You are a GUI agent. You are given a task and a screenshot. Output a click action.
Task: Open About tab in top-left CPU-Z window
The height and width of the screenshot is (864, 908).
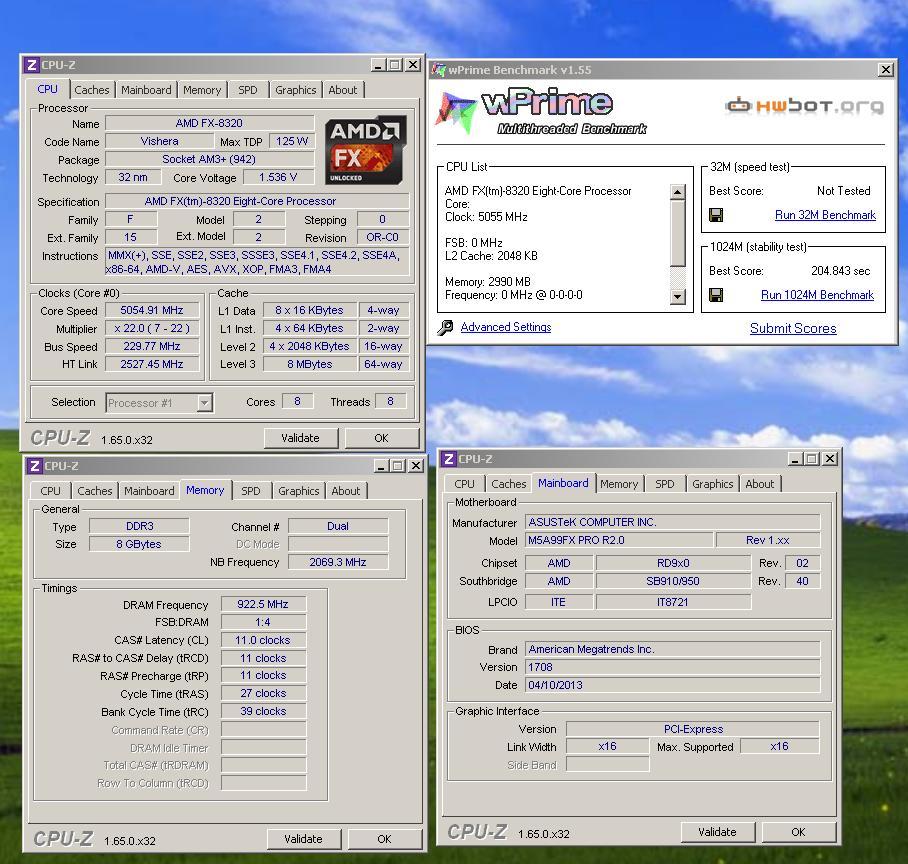point(343,90)
